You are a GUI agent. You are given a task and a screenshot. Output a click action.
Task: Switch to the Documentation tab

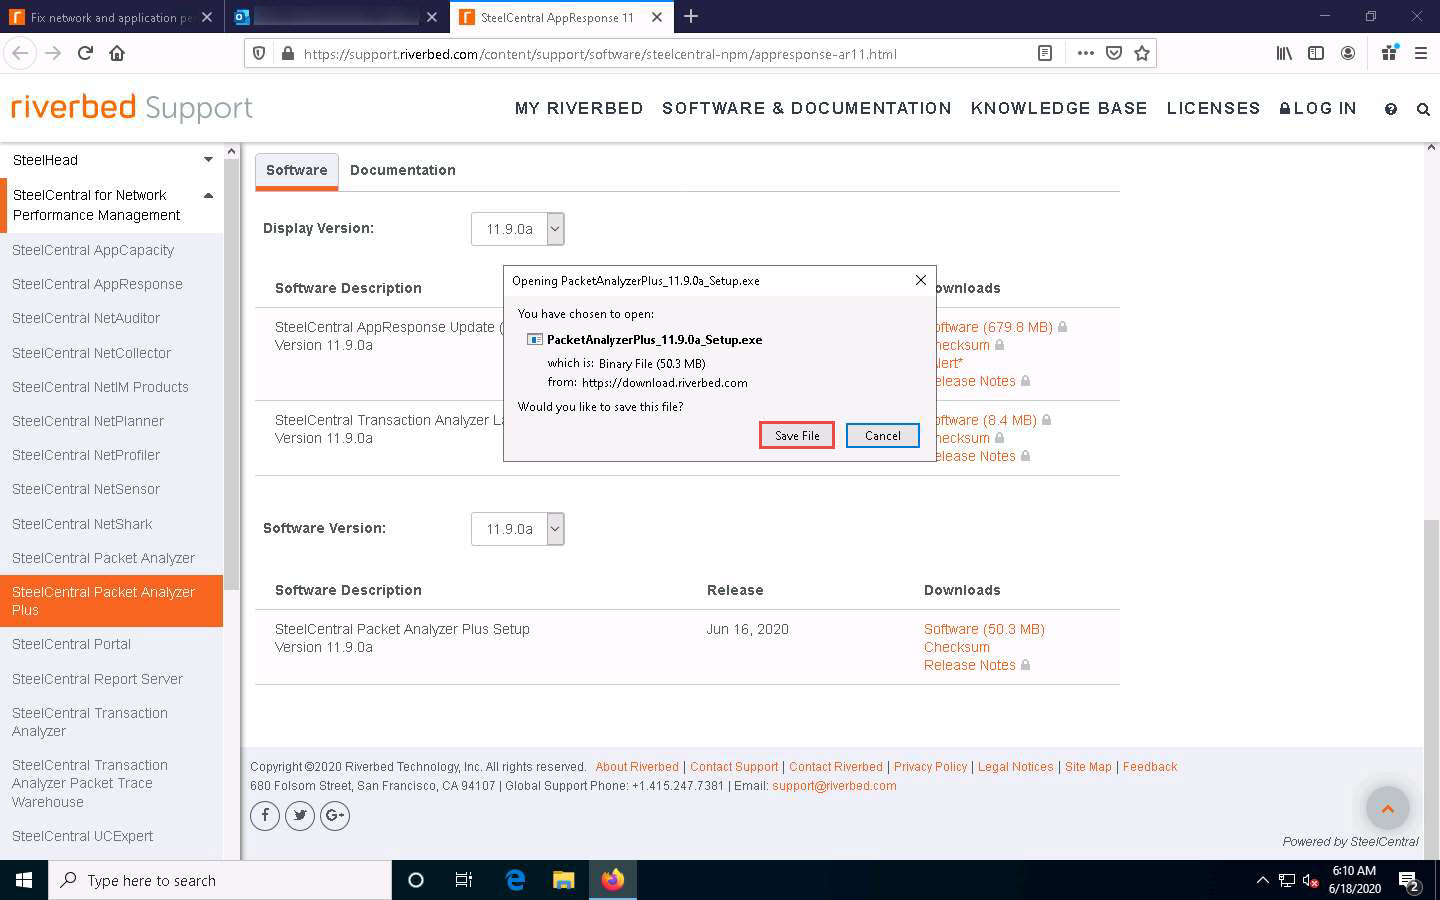point(403,170)
